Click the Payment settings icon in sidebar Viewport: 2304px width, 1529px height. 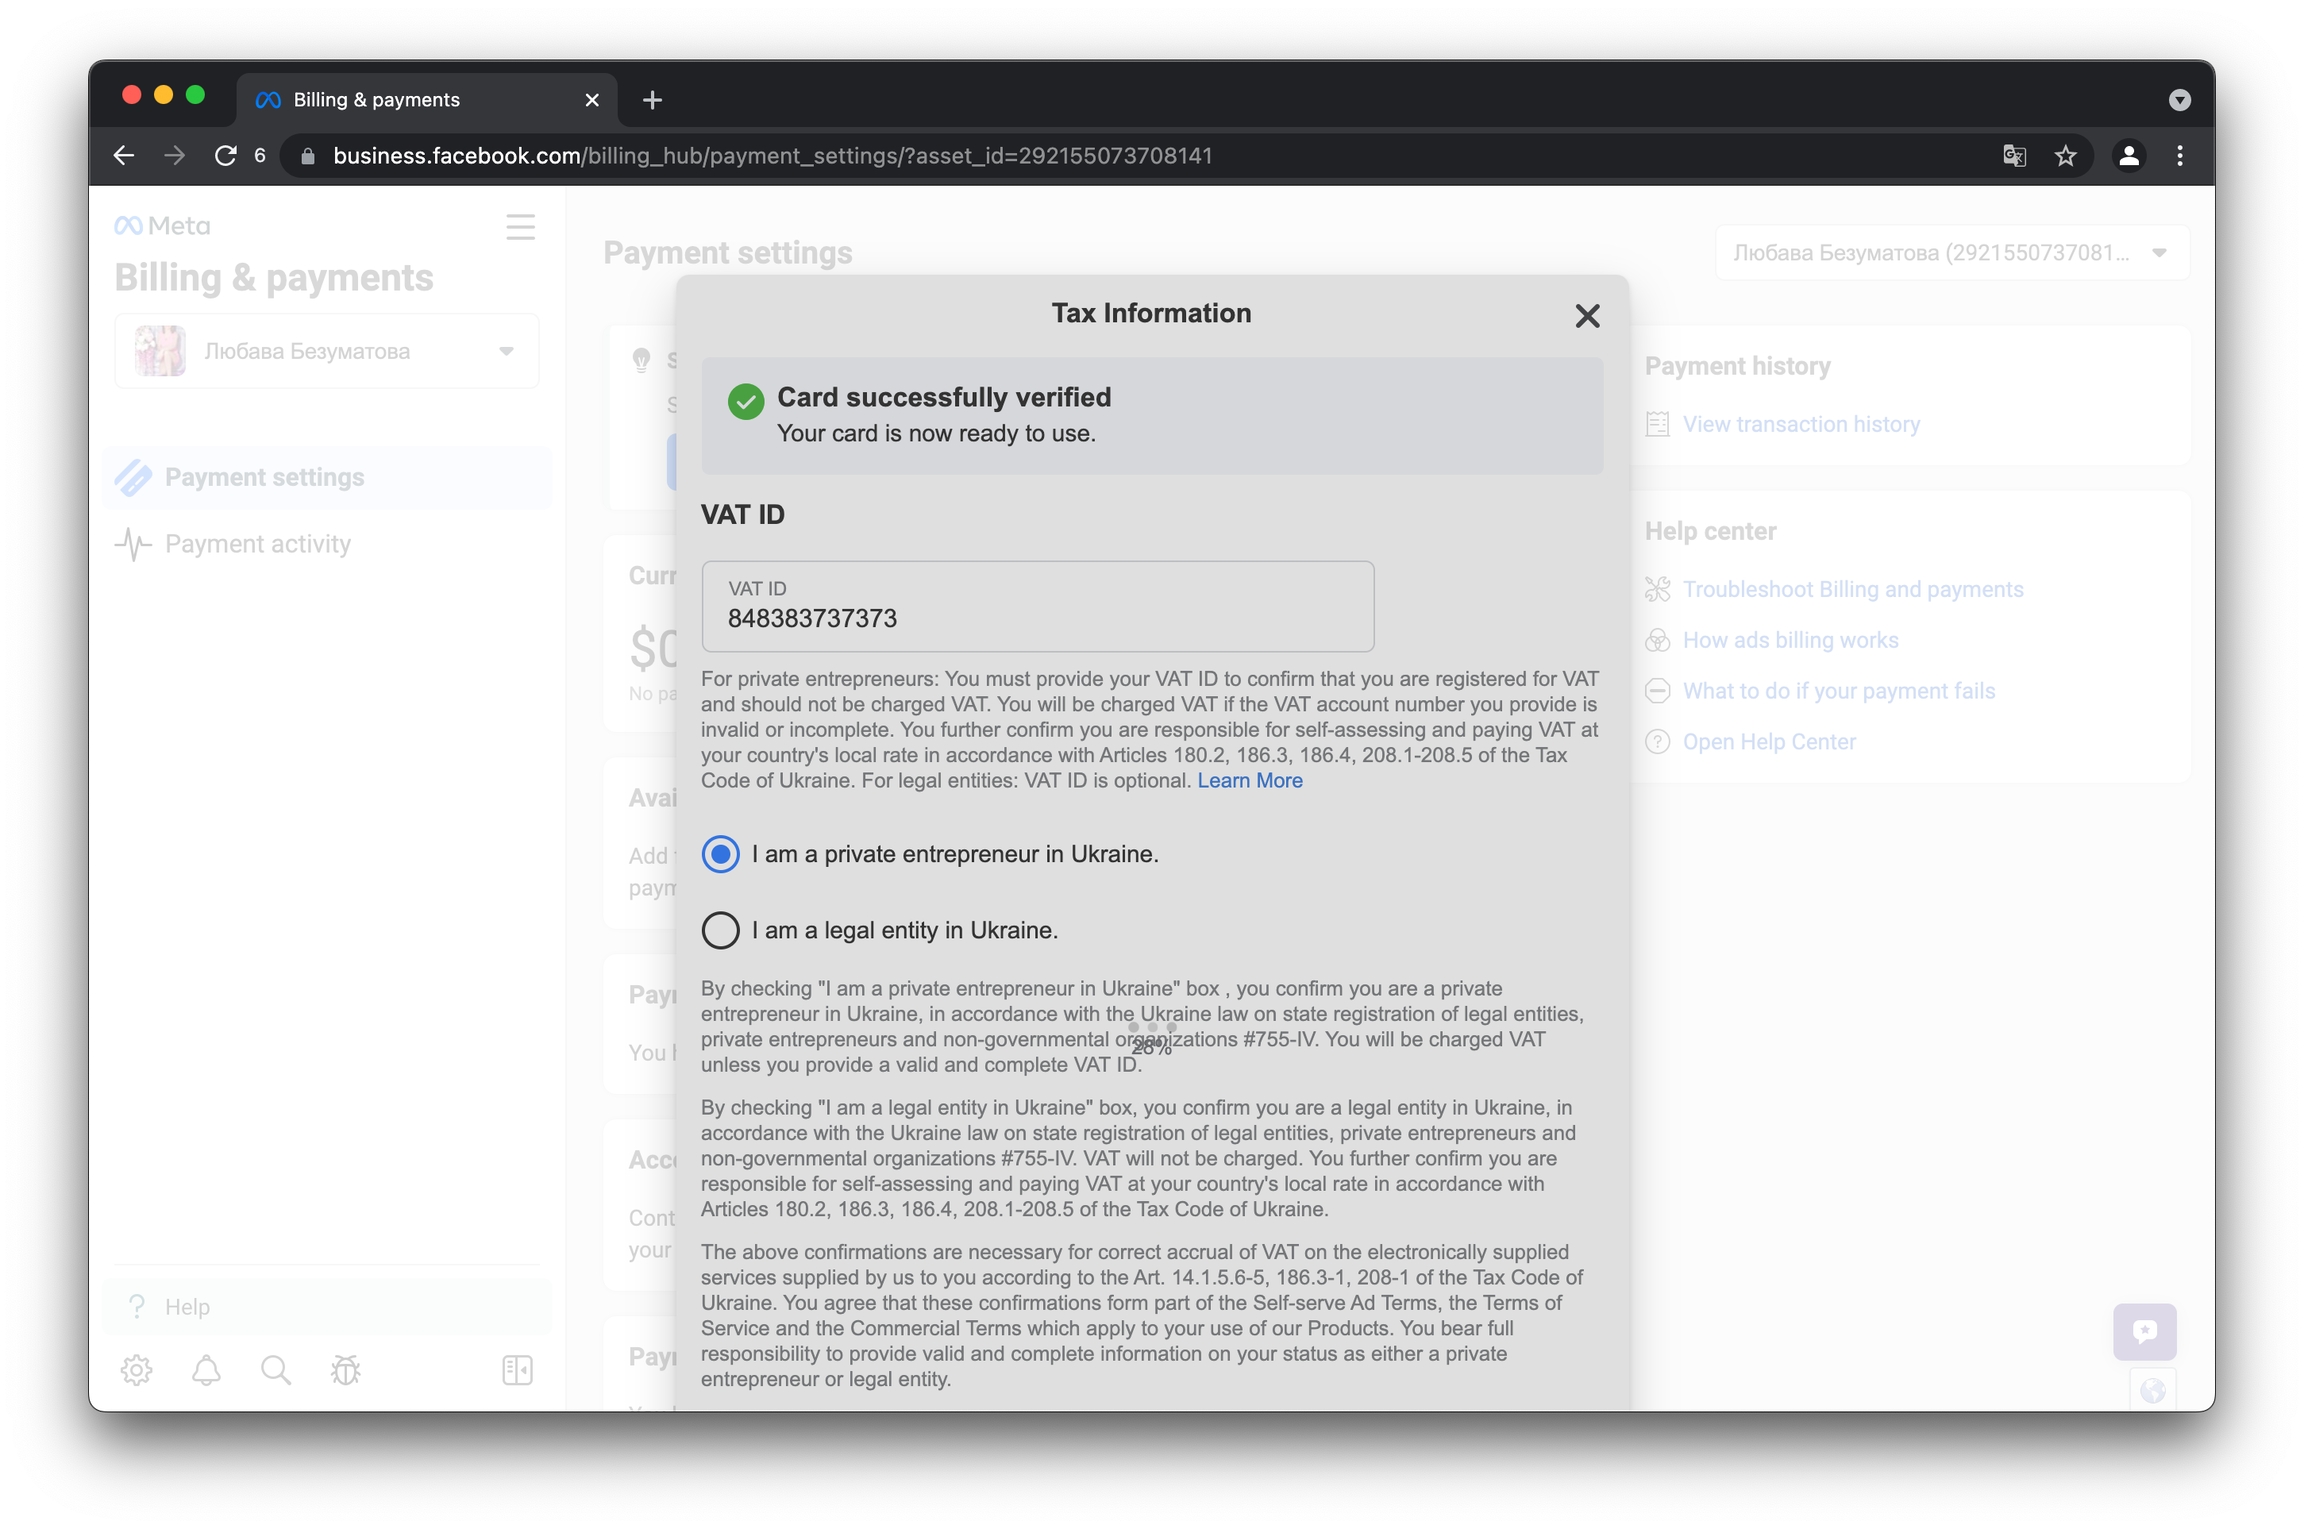pos(134,478)
